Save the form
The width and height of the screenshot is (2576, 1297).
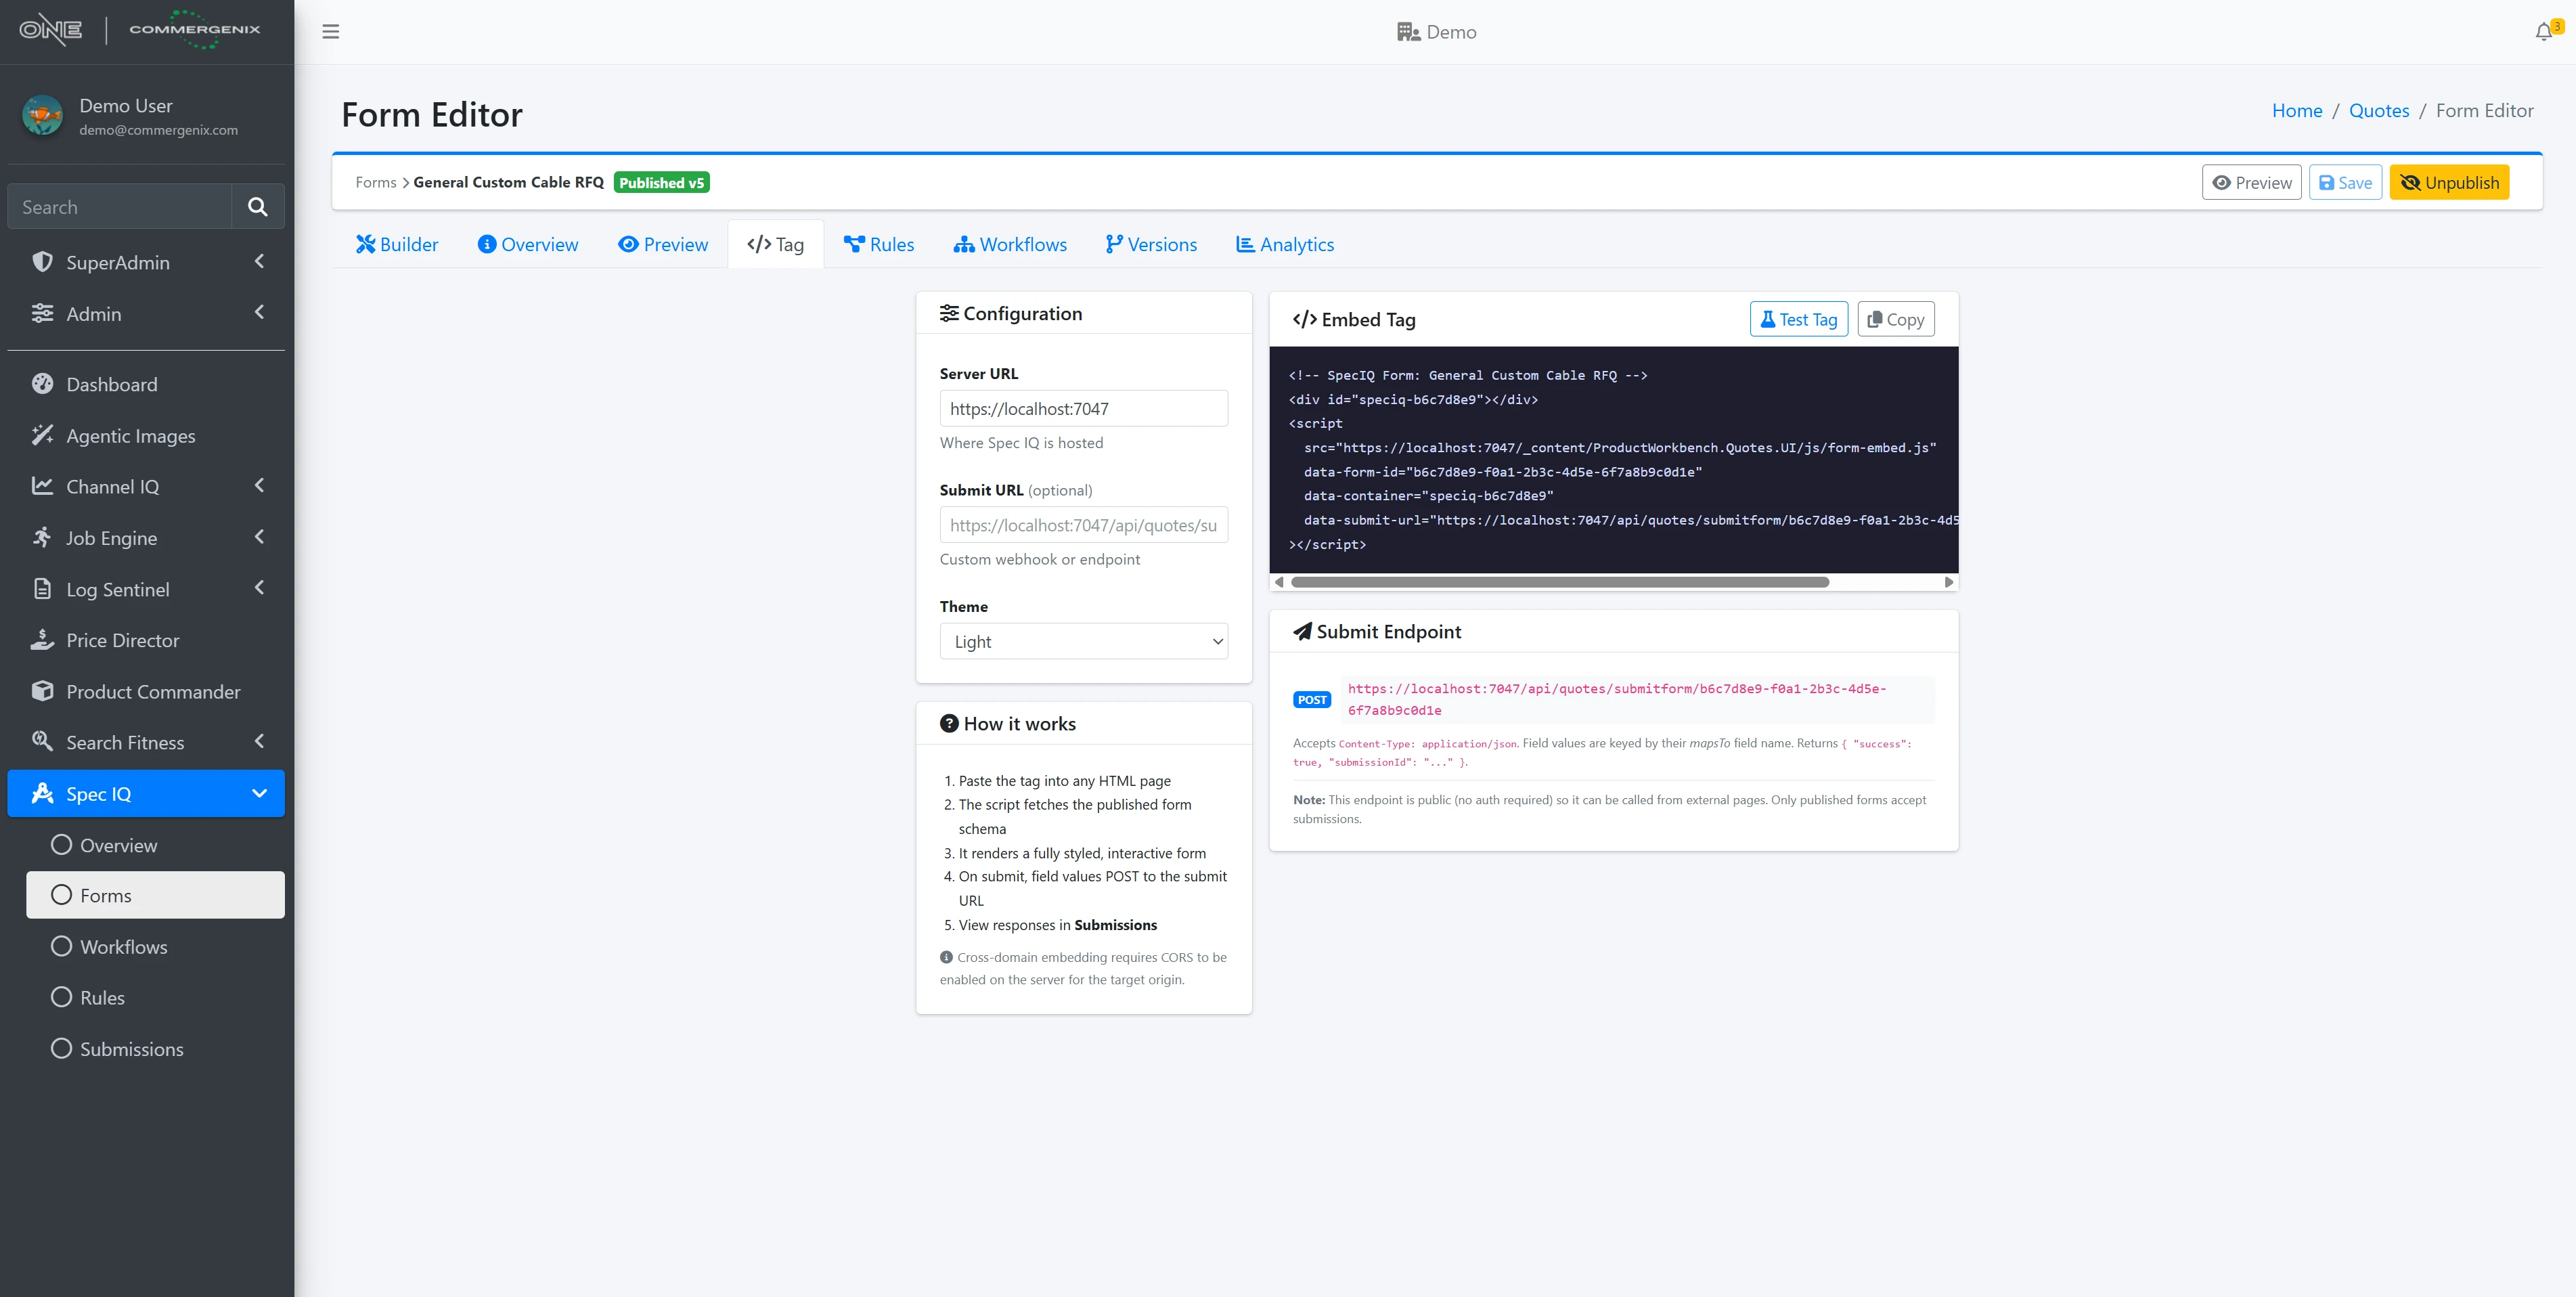(2345, 183)
